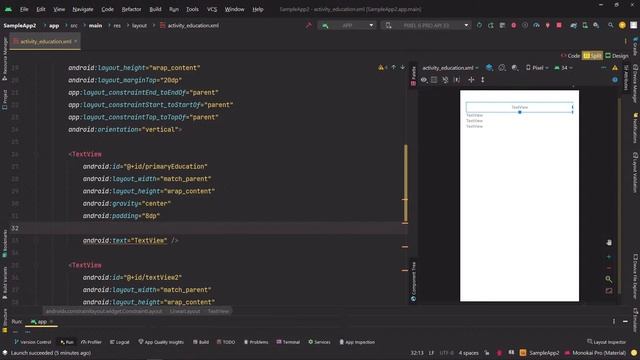The width and height of the screenshot is (640, 360).
Task: Open the Logcat tool window
Action: 120,342
